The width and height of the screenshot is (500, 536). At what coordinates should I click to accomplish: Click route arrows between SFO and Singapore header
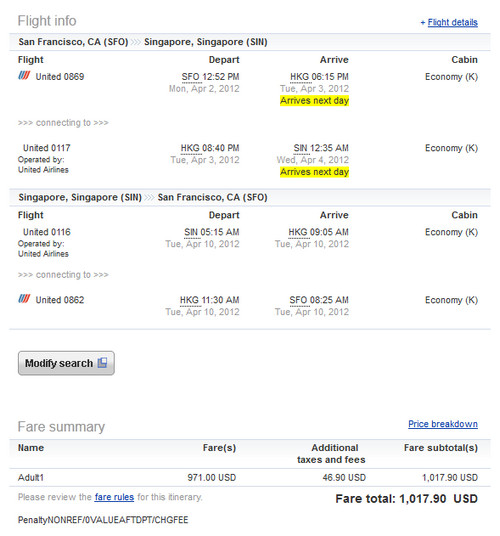(136, 42)
